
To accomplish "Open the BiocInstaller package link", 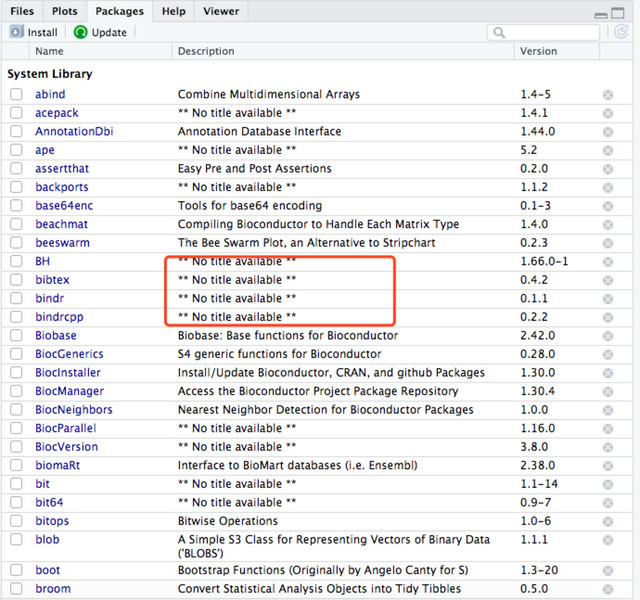I will point(68,373).
